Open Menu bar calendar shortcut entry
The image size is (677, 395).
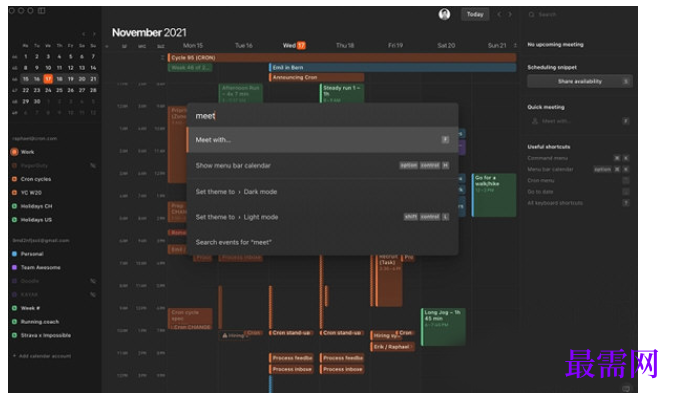pos(578,169)
